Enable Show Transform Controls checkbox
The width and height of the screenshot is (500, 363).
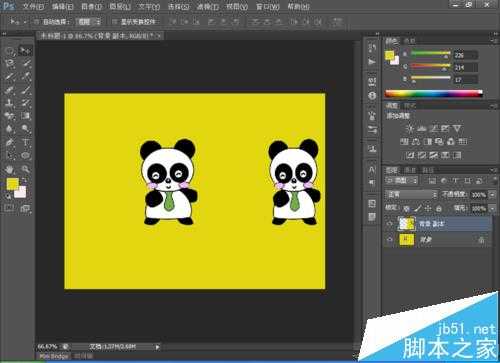[x=114, y=22]
